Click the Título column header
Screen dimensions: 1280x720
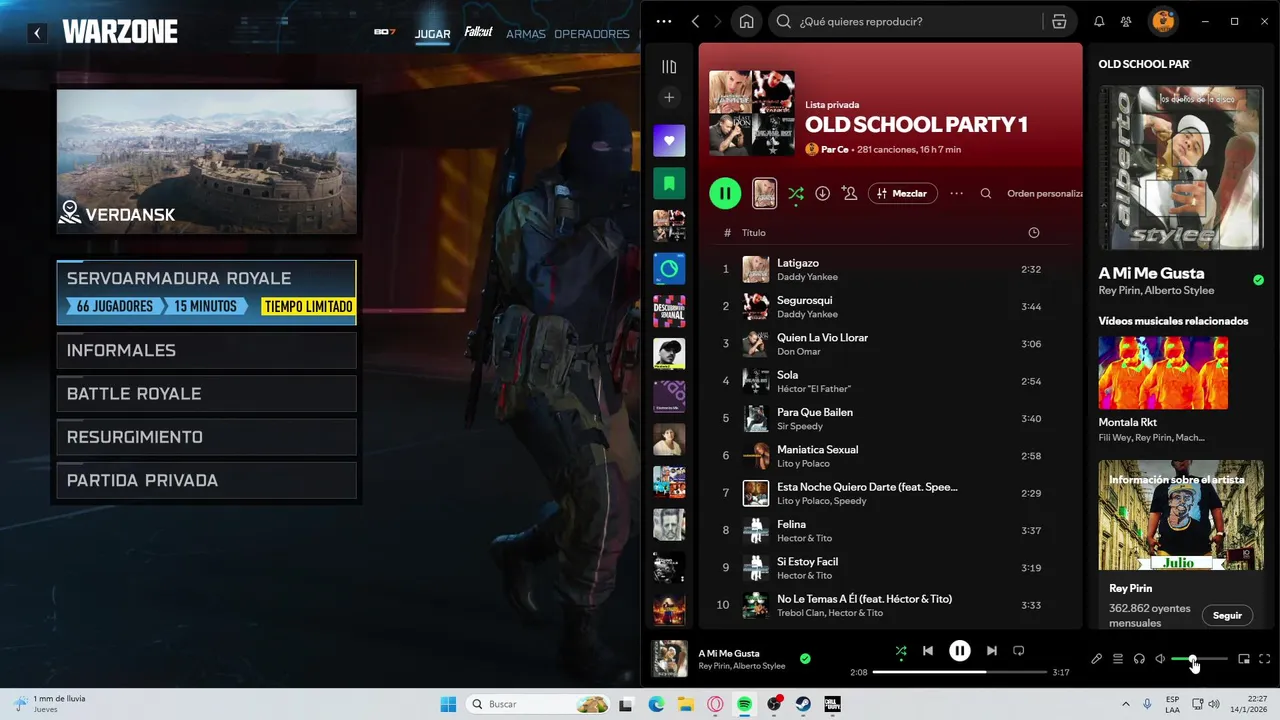(753, 233)
